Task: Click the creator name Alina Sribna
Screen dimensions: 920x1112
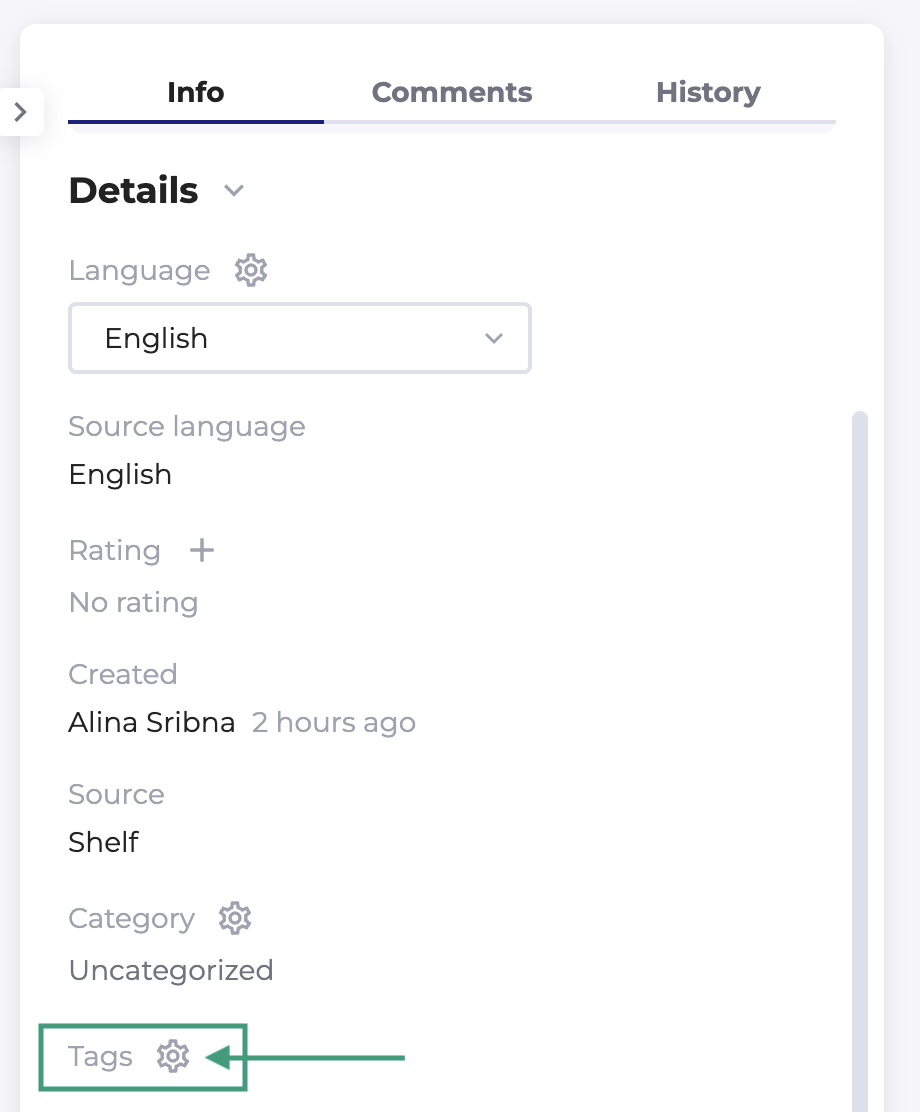Action: click(x=152, y=722)
